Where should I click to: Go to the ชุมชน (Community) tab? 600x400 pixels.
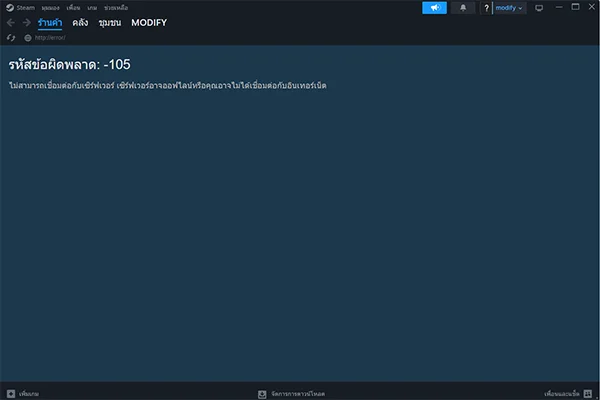point(110,22)
